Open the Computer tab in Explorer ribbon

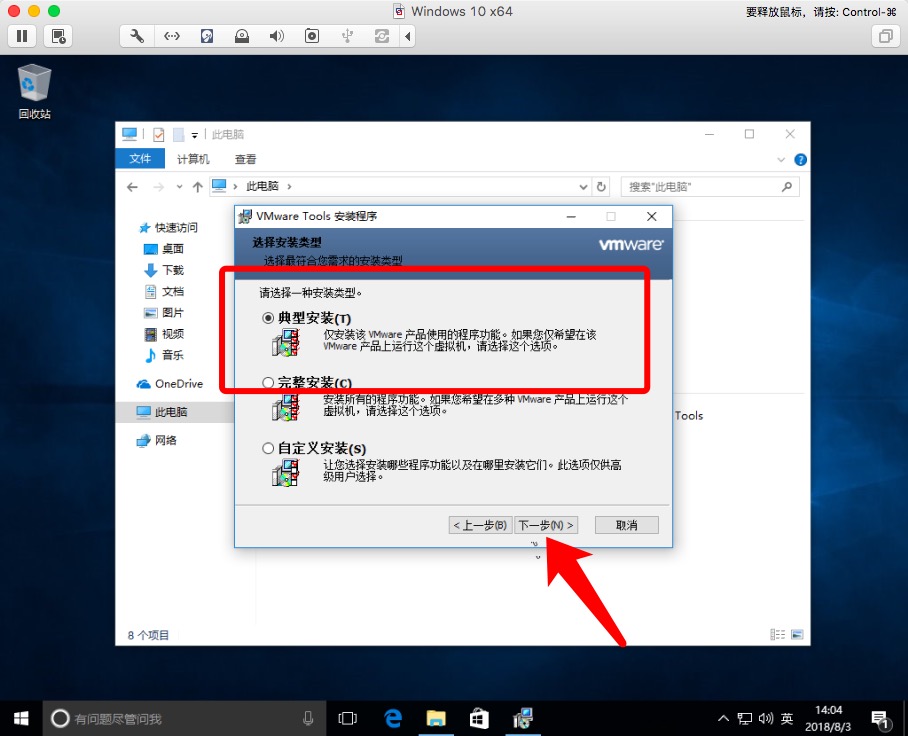(x=193, y=159)
